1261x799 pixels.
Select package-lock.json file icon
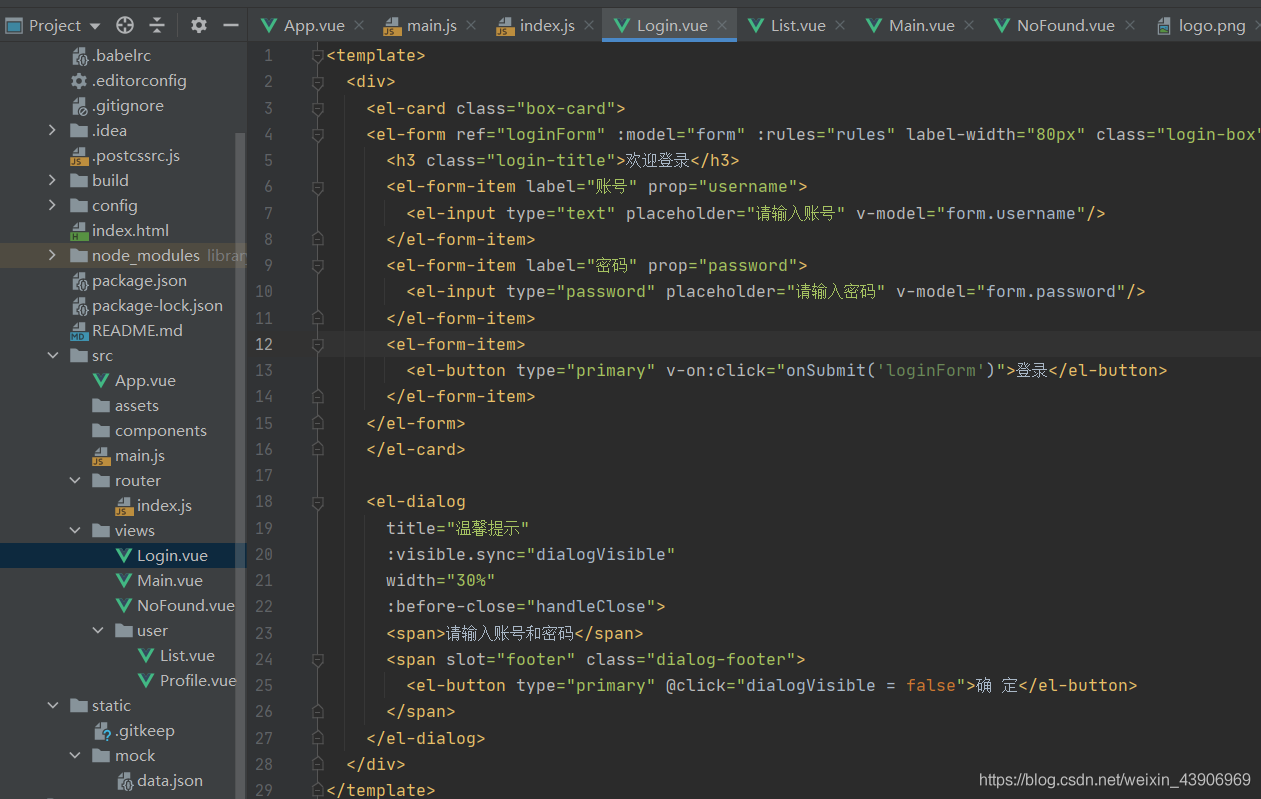[79, 306]
